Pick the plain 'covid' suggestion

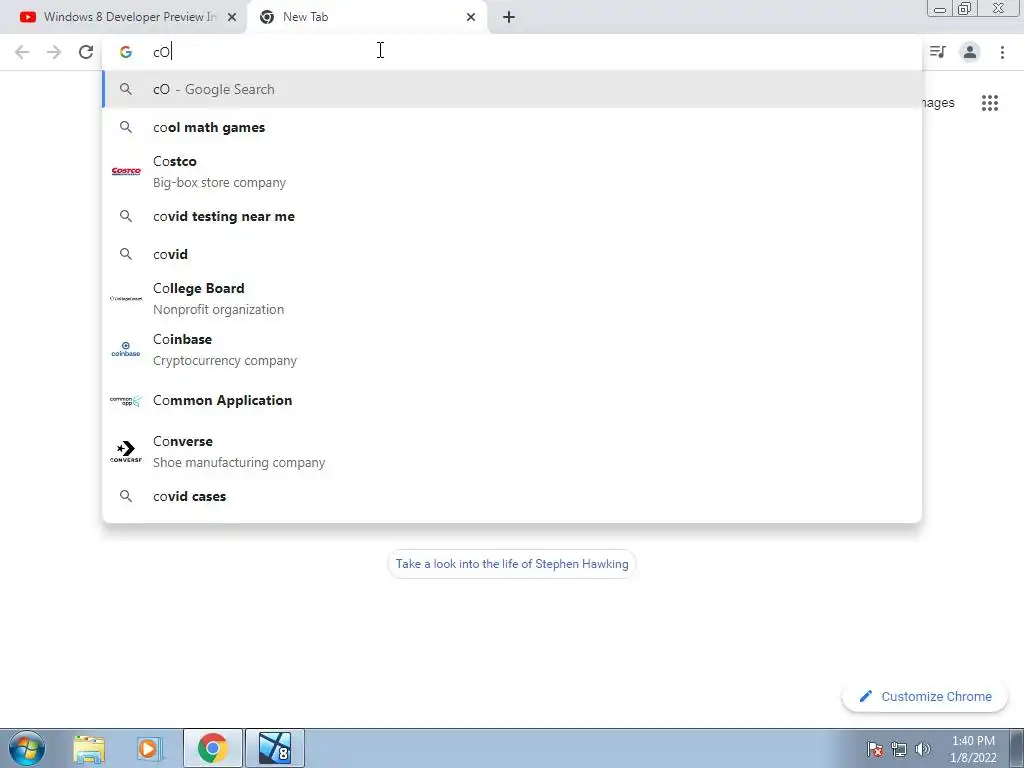[x=512, y=254]
